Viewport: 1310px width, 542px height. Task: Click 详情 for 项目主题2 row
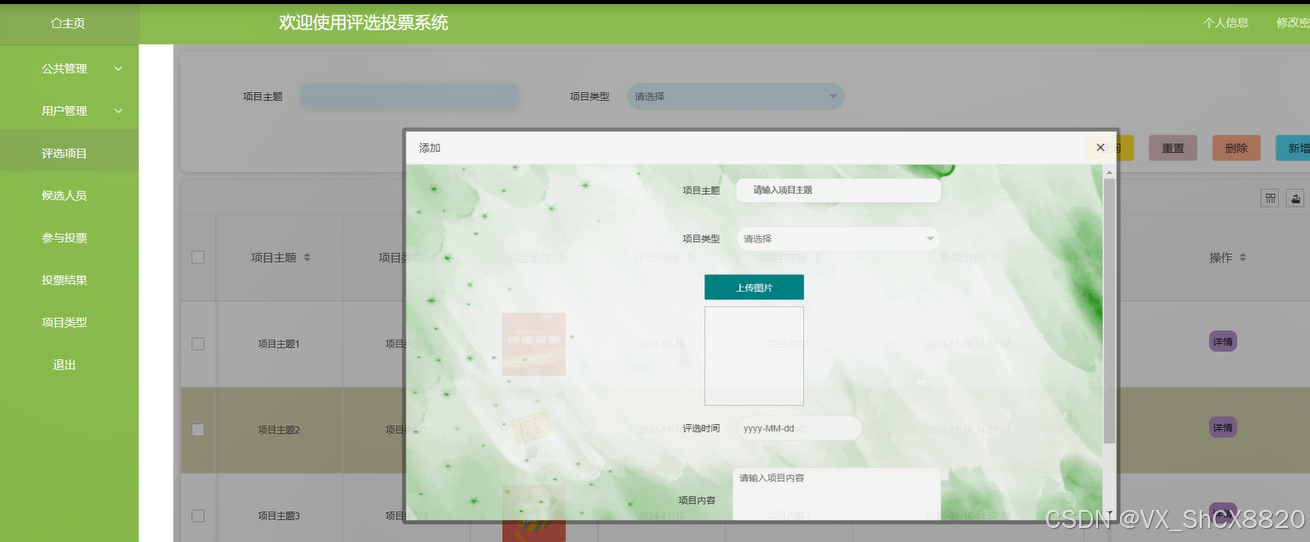click(1223, 428)
